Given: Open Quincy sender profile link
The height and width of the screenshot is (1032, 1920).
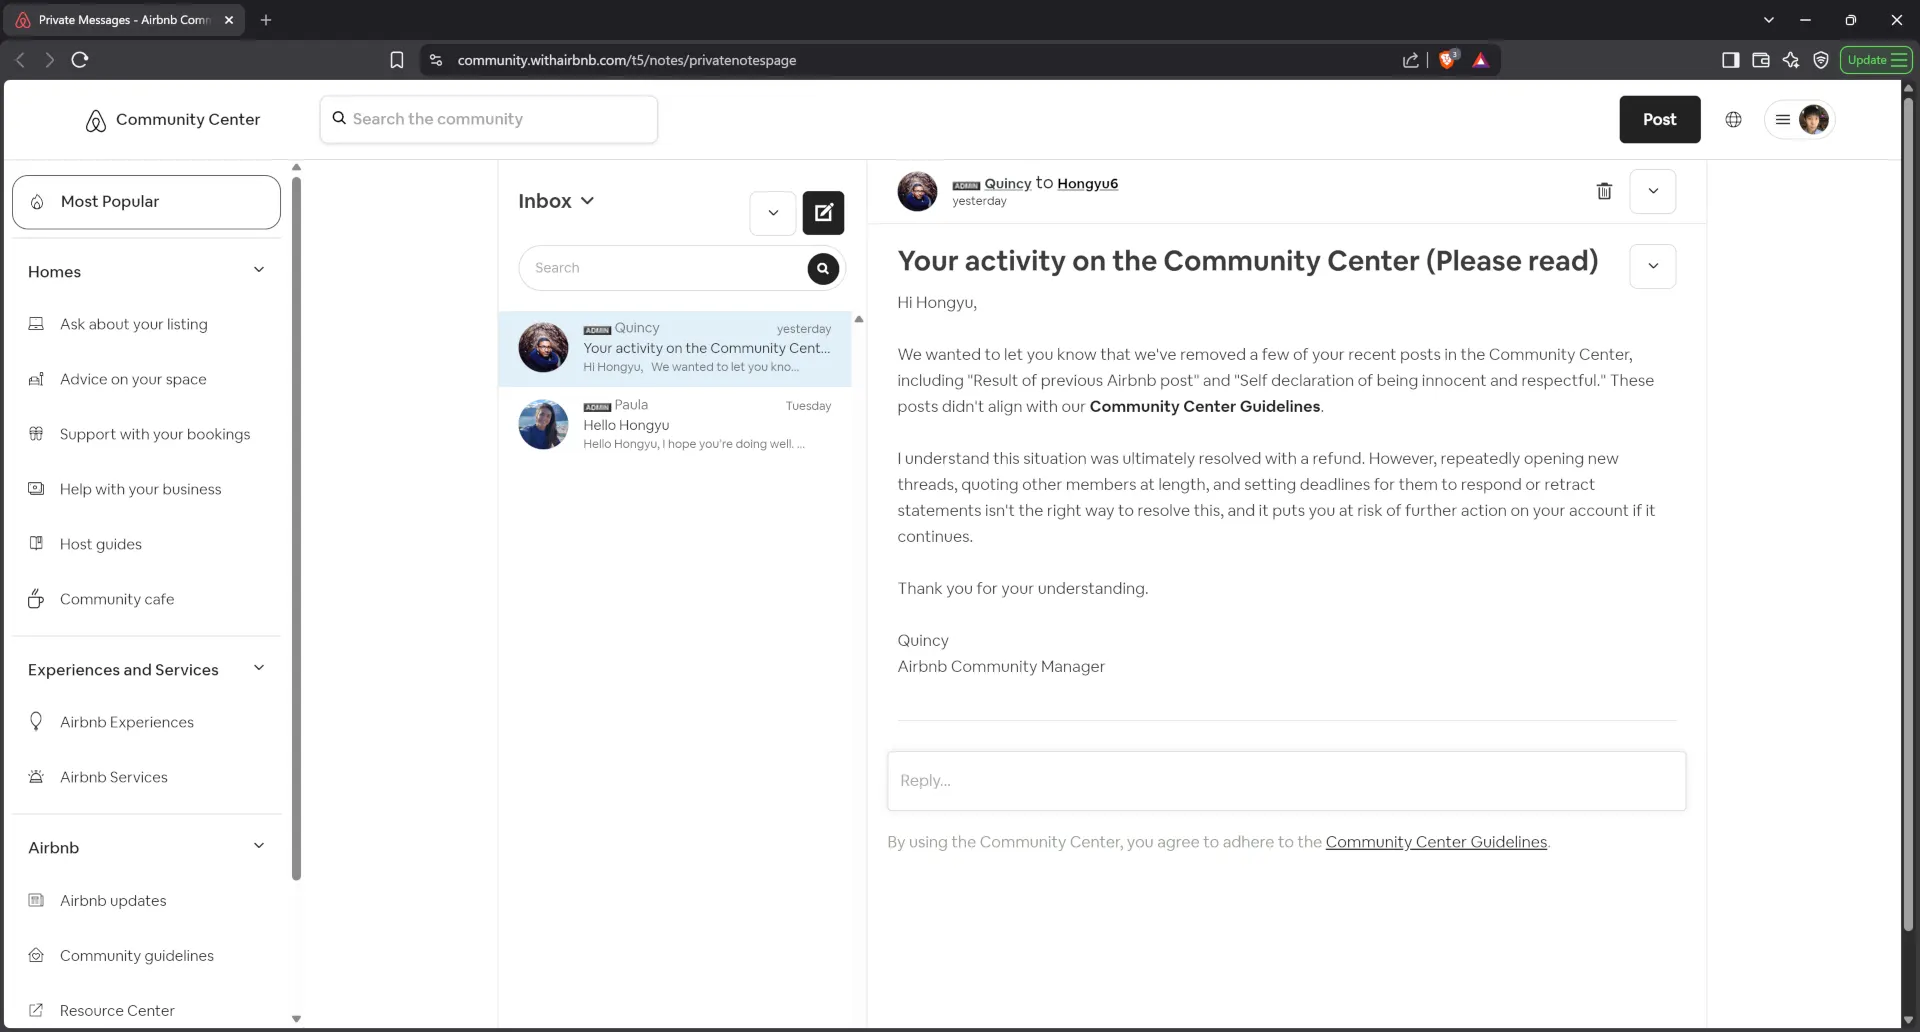Looking at the screenshot, I should point(1007,183).
